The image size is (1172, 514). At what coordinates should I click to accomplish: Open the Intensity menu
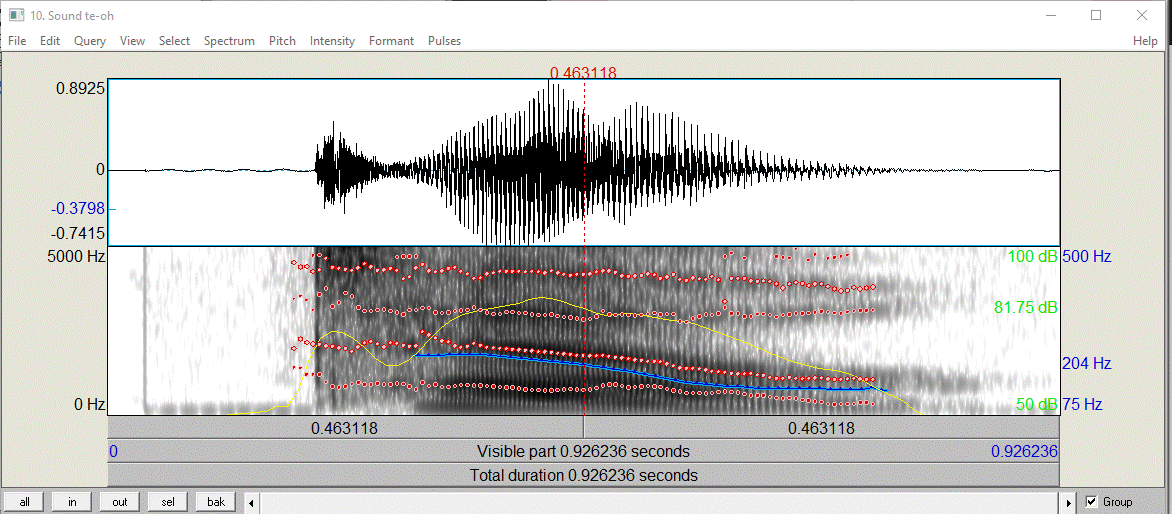coord(332,41)
